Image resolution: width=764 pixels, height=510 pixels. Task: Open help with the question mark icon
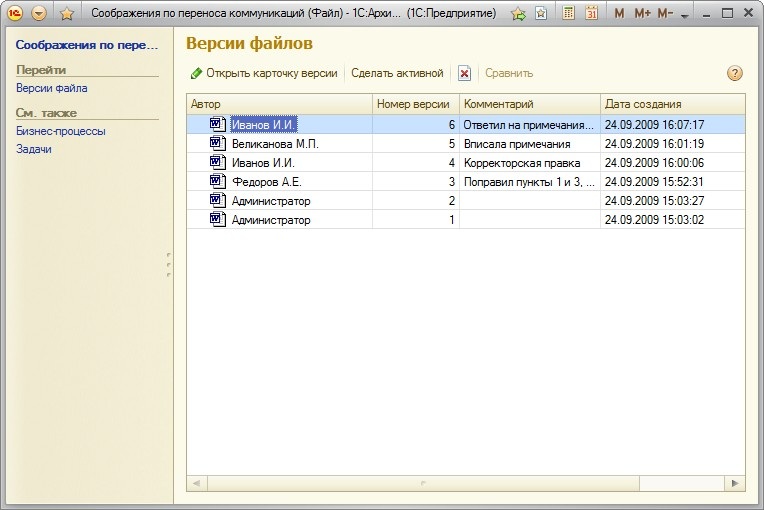tap(735, 73)
